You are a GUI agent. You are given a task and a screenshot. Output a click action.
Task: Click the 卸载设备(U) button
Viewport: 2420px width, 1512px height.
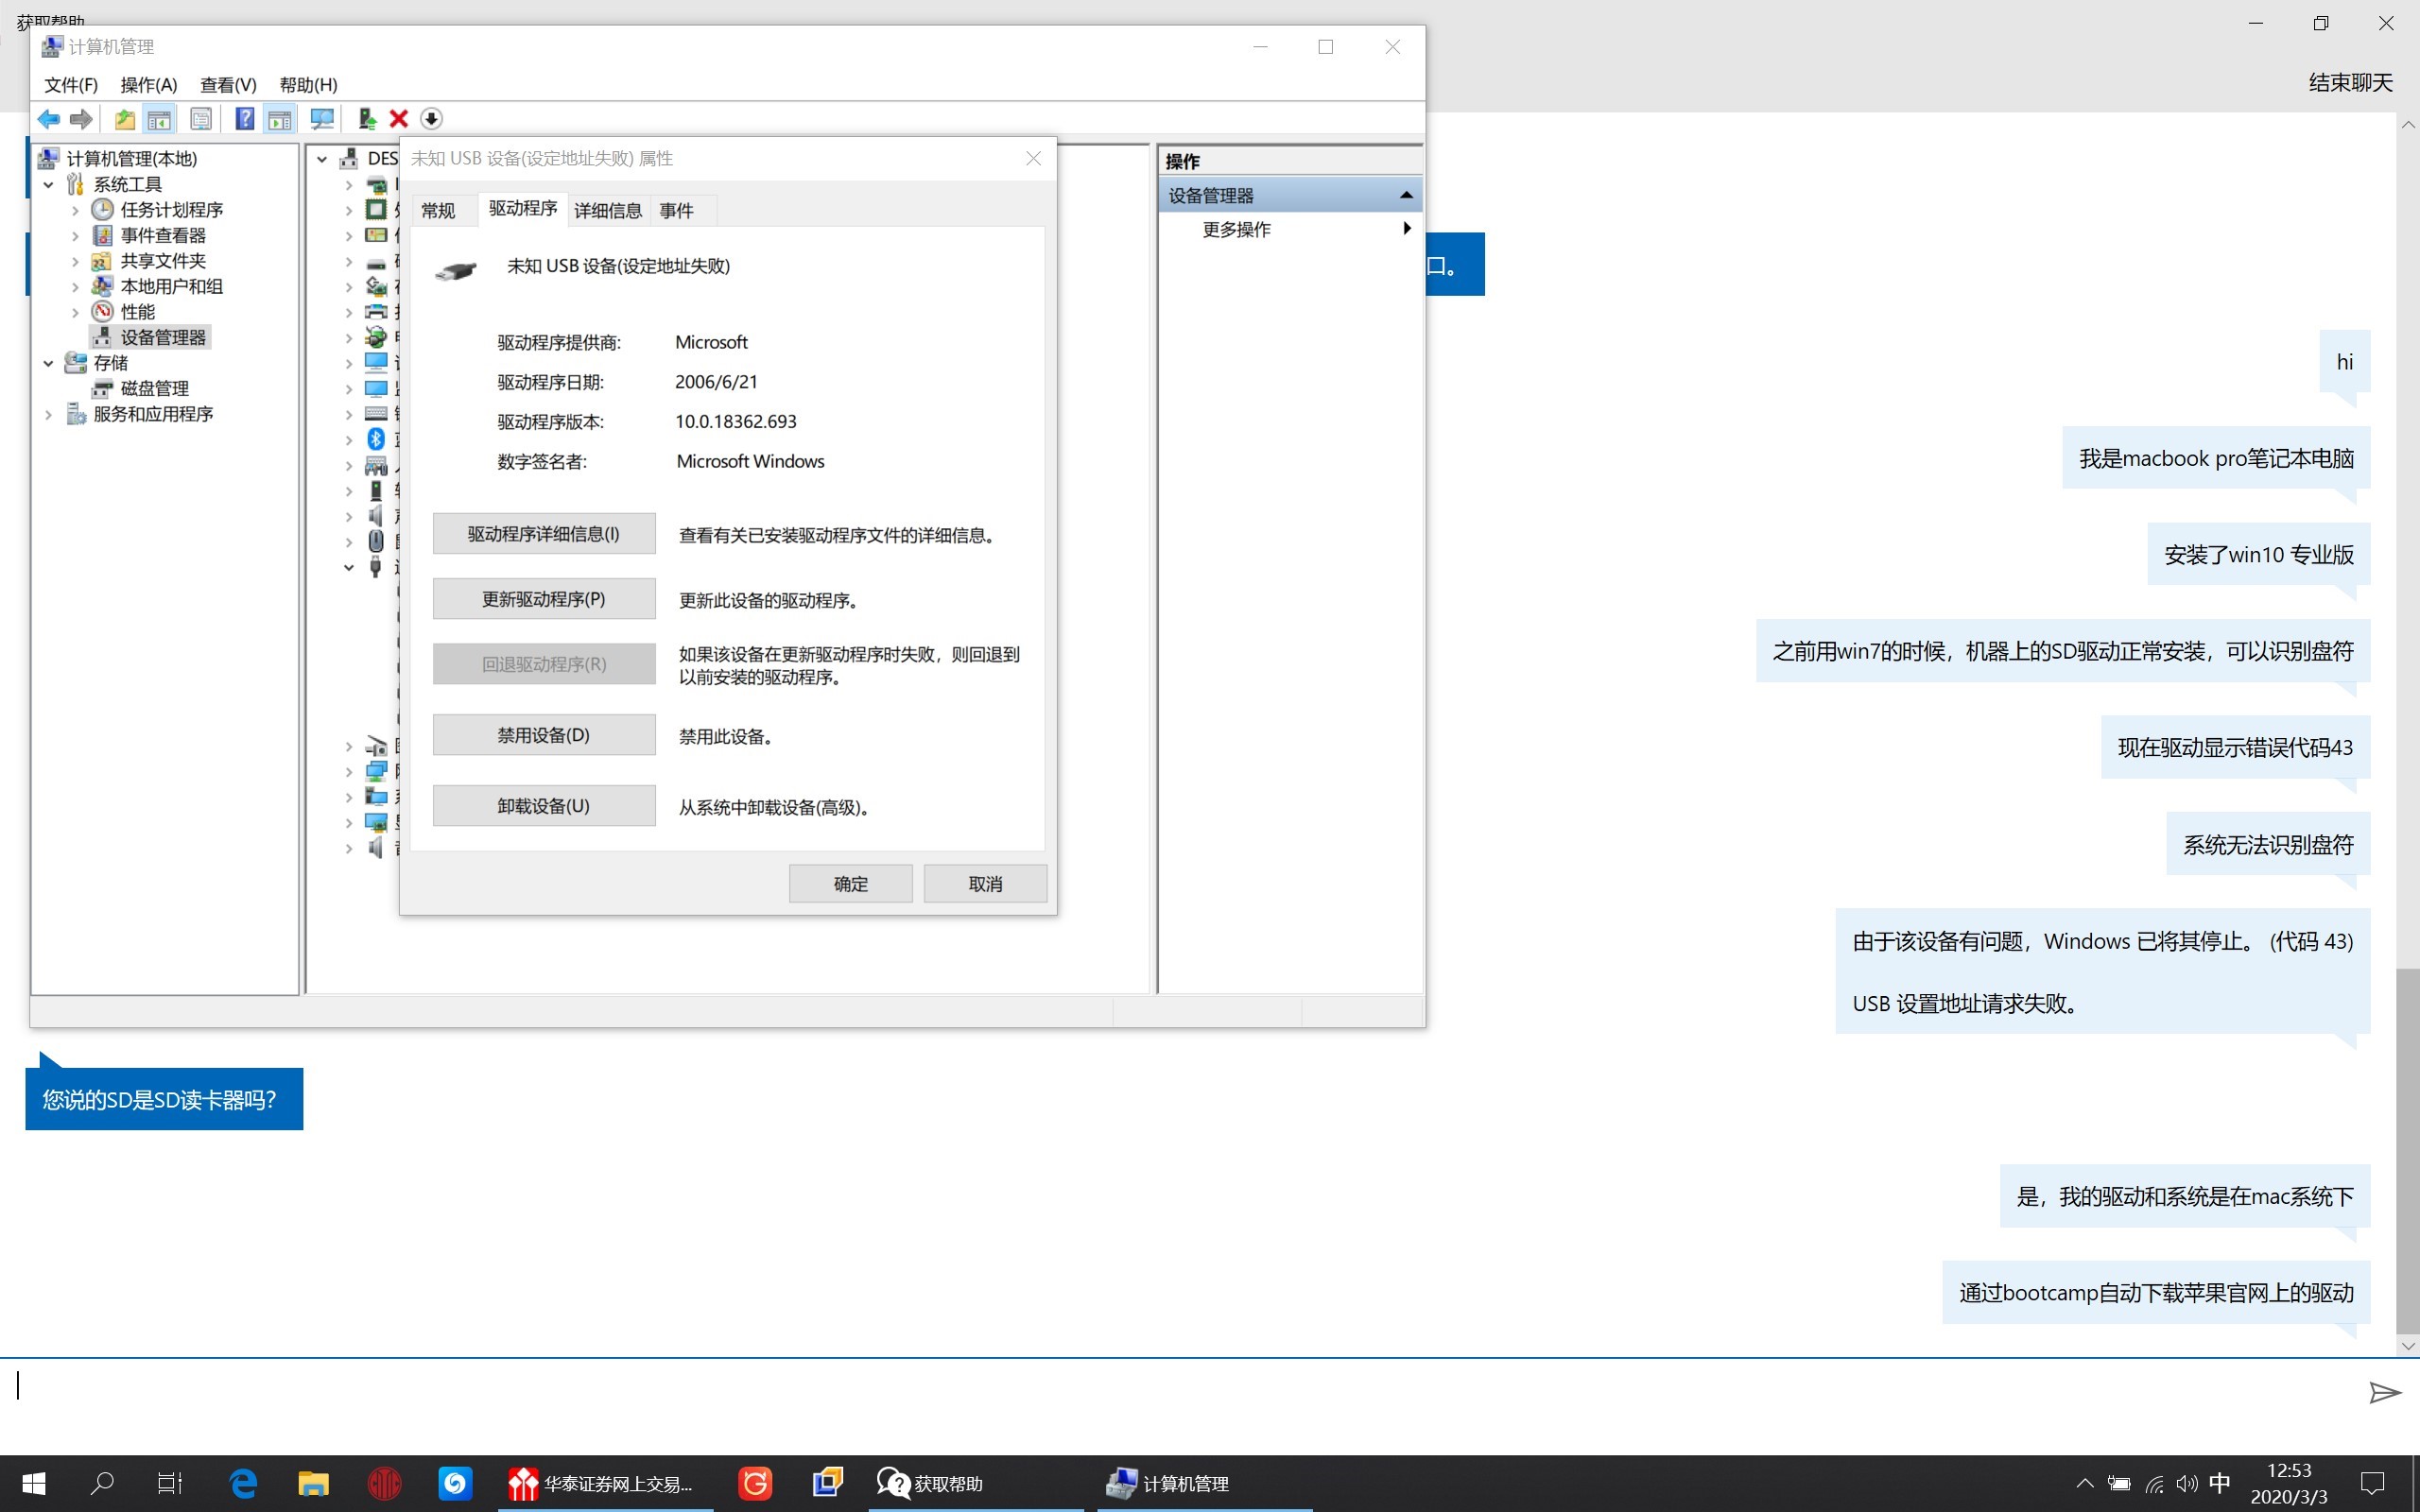pos(543,806)
